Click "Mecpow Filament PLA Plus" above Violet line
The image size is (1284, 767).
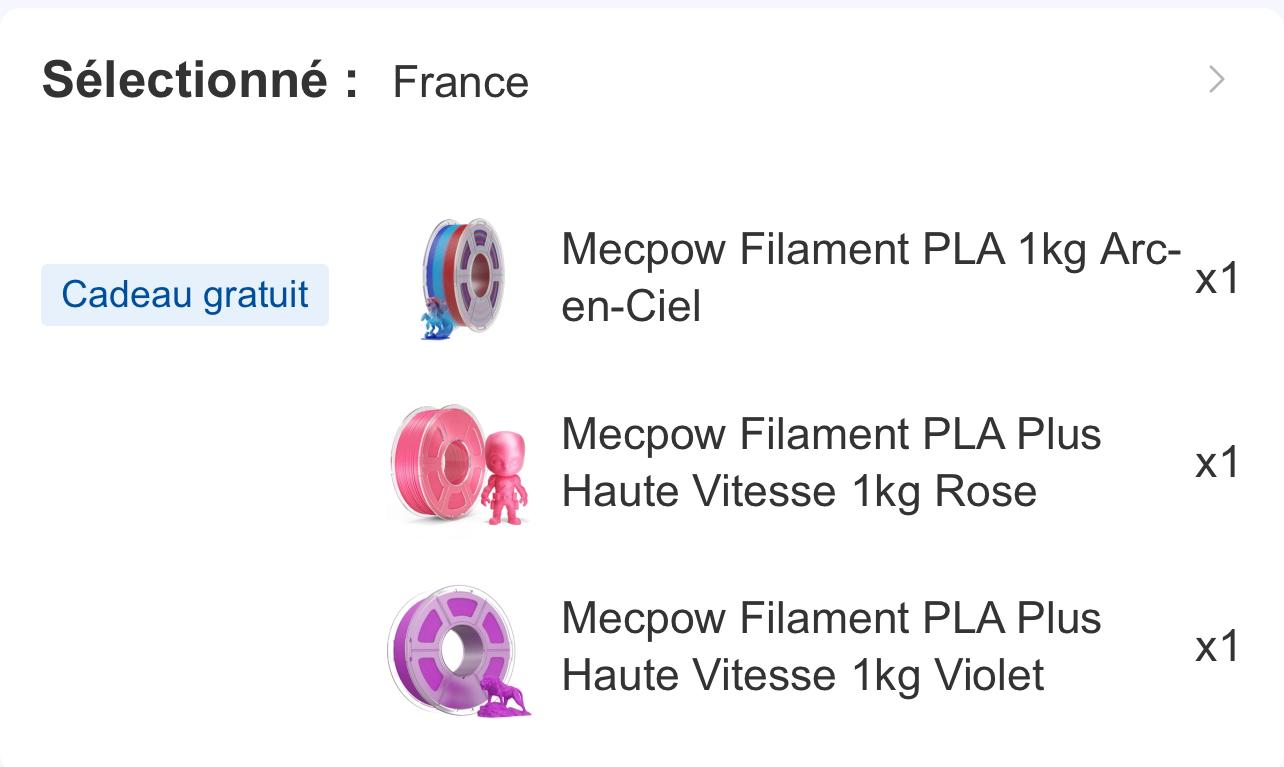(x=831, y=618)
